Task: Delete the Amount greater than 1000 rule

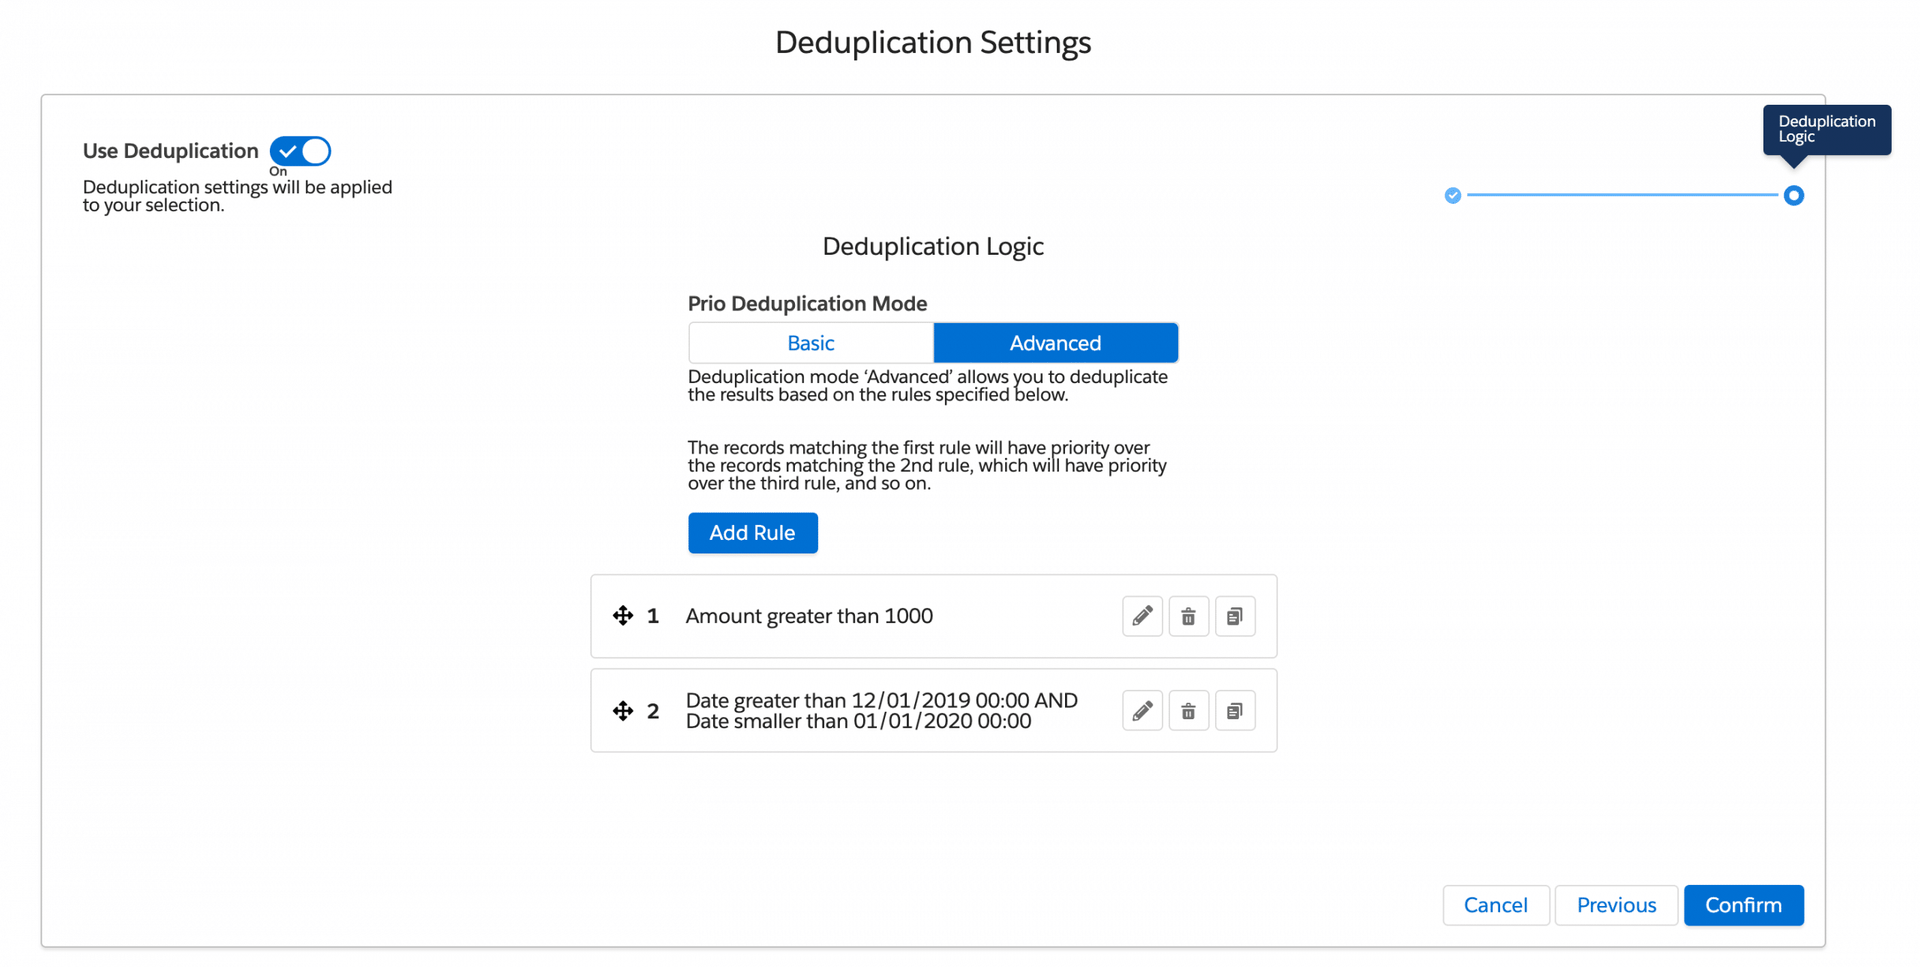Action: coord(1188,616)
